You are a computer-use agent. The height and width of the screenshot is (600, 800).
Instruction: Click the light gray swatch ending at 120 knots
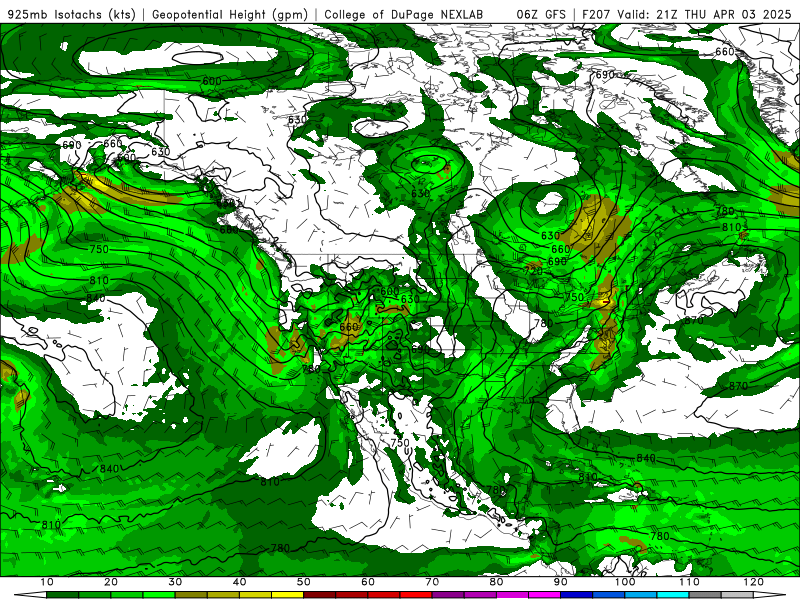click(x=737, y=595)
